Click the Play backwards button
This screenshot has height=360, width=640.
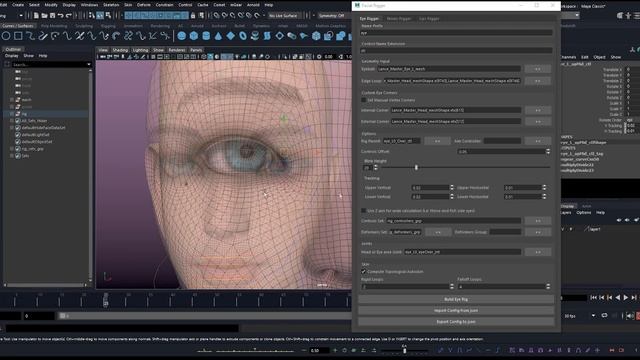[x=618, y=298]
